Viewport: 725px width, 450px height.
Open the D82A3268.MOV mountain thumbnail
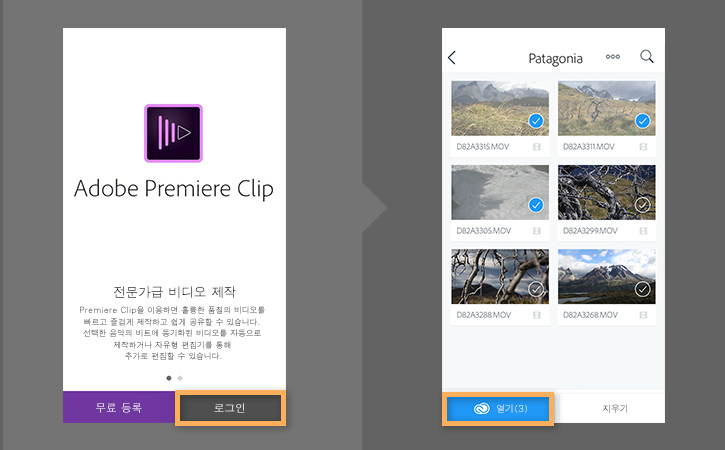tap(607, 277)
